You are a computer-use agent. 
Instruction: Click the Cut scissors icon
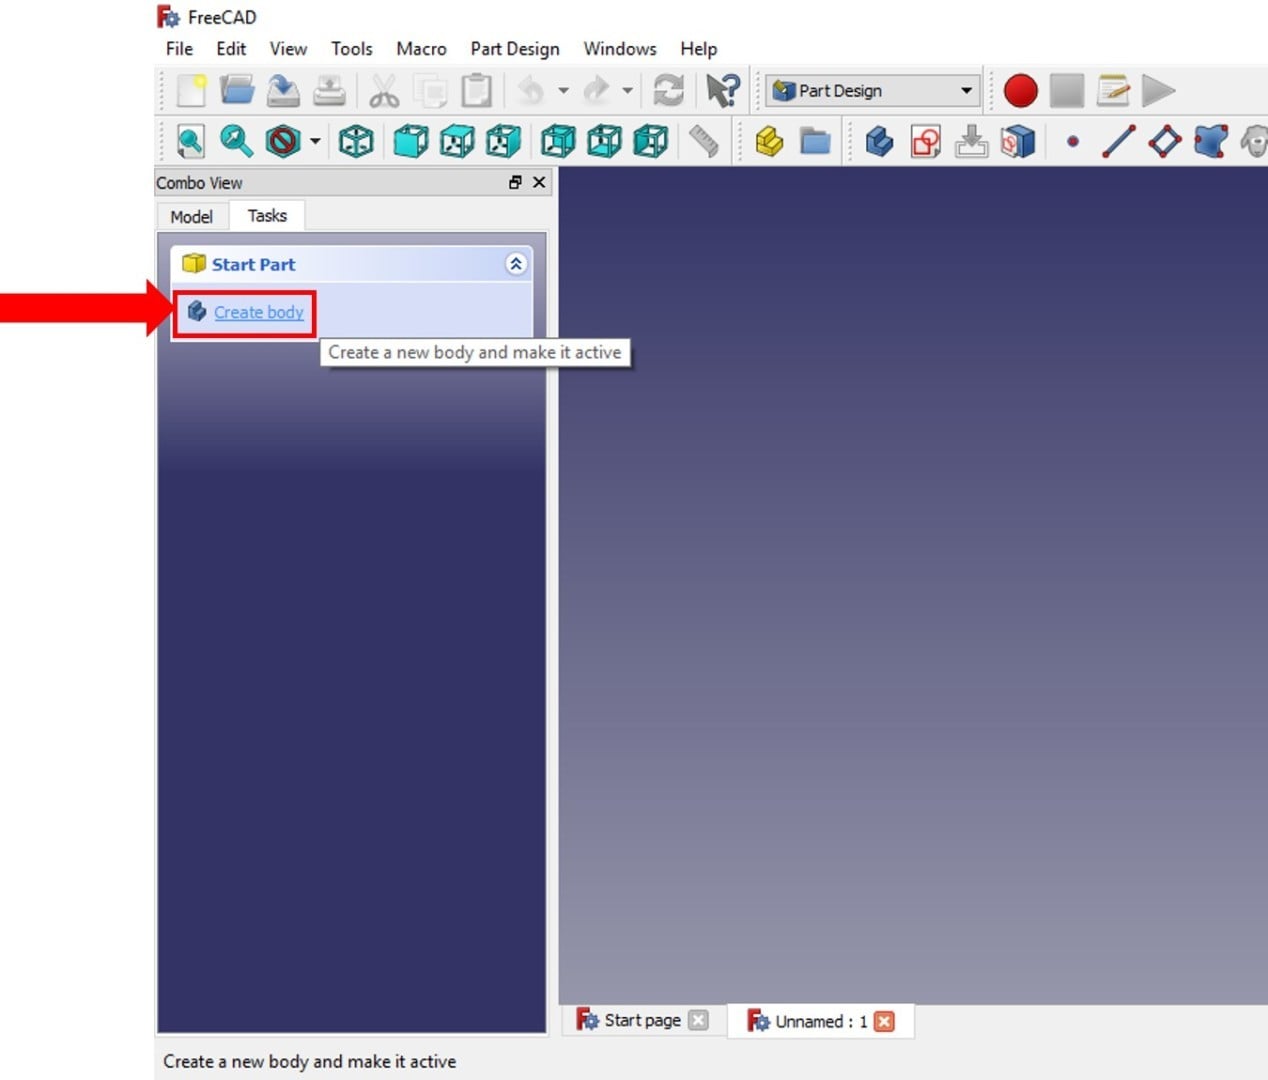click(x=384, y=91)
